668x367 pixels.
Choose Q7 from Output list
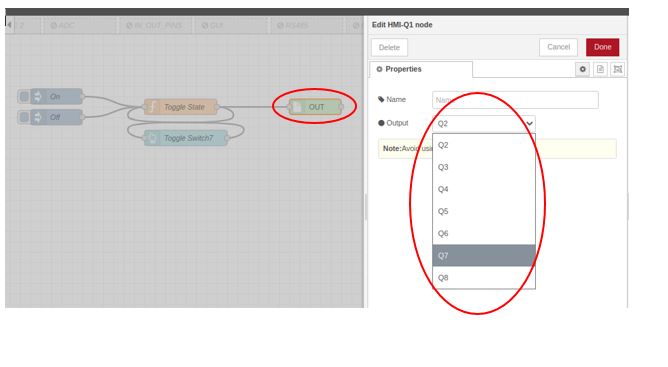point(484,256)
